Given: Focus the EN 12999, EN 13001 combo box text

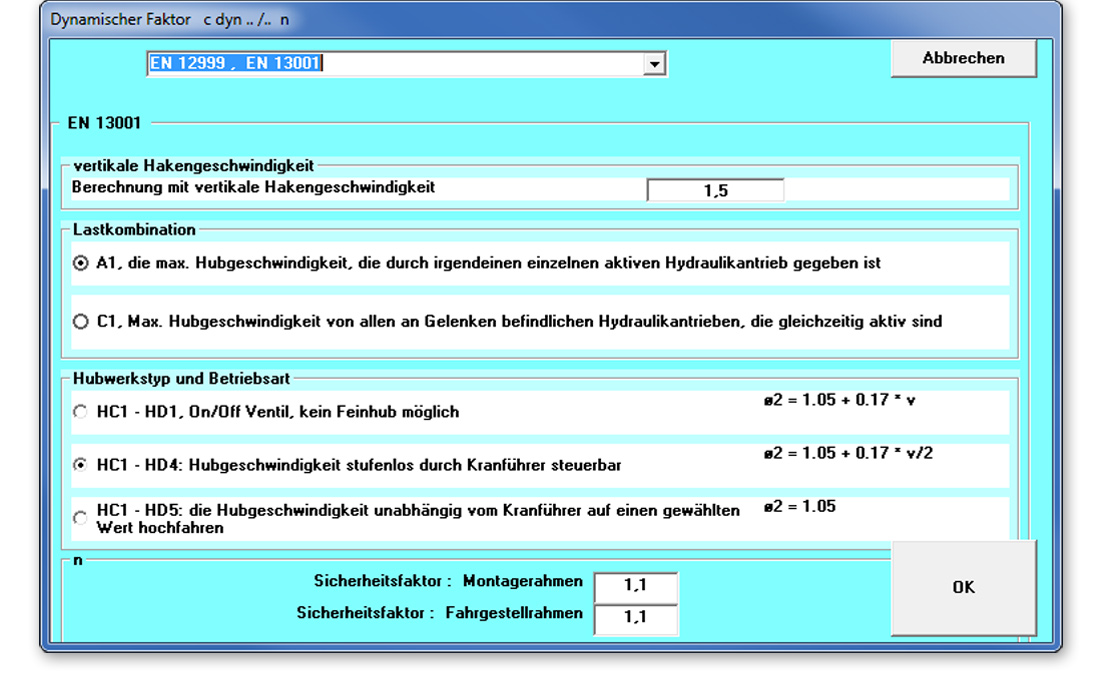Looking at the screenshot, I should [395, 64].
